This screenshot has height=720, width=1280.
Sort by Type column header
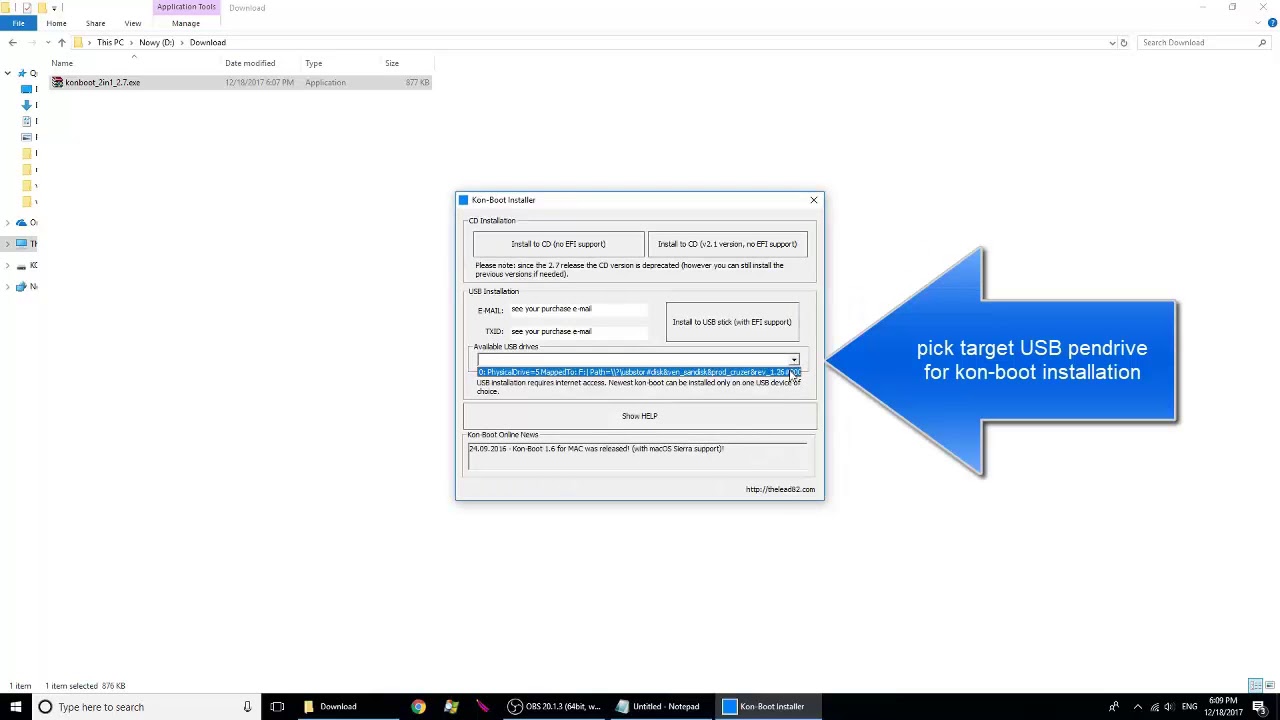pos(314,63)
